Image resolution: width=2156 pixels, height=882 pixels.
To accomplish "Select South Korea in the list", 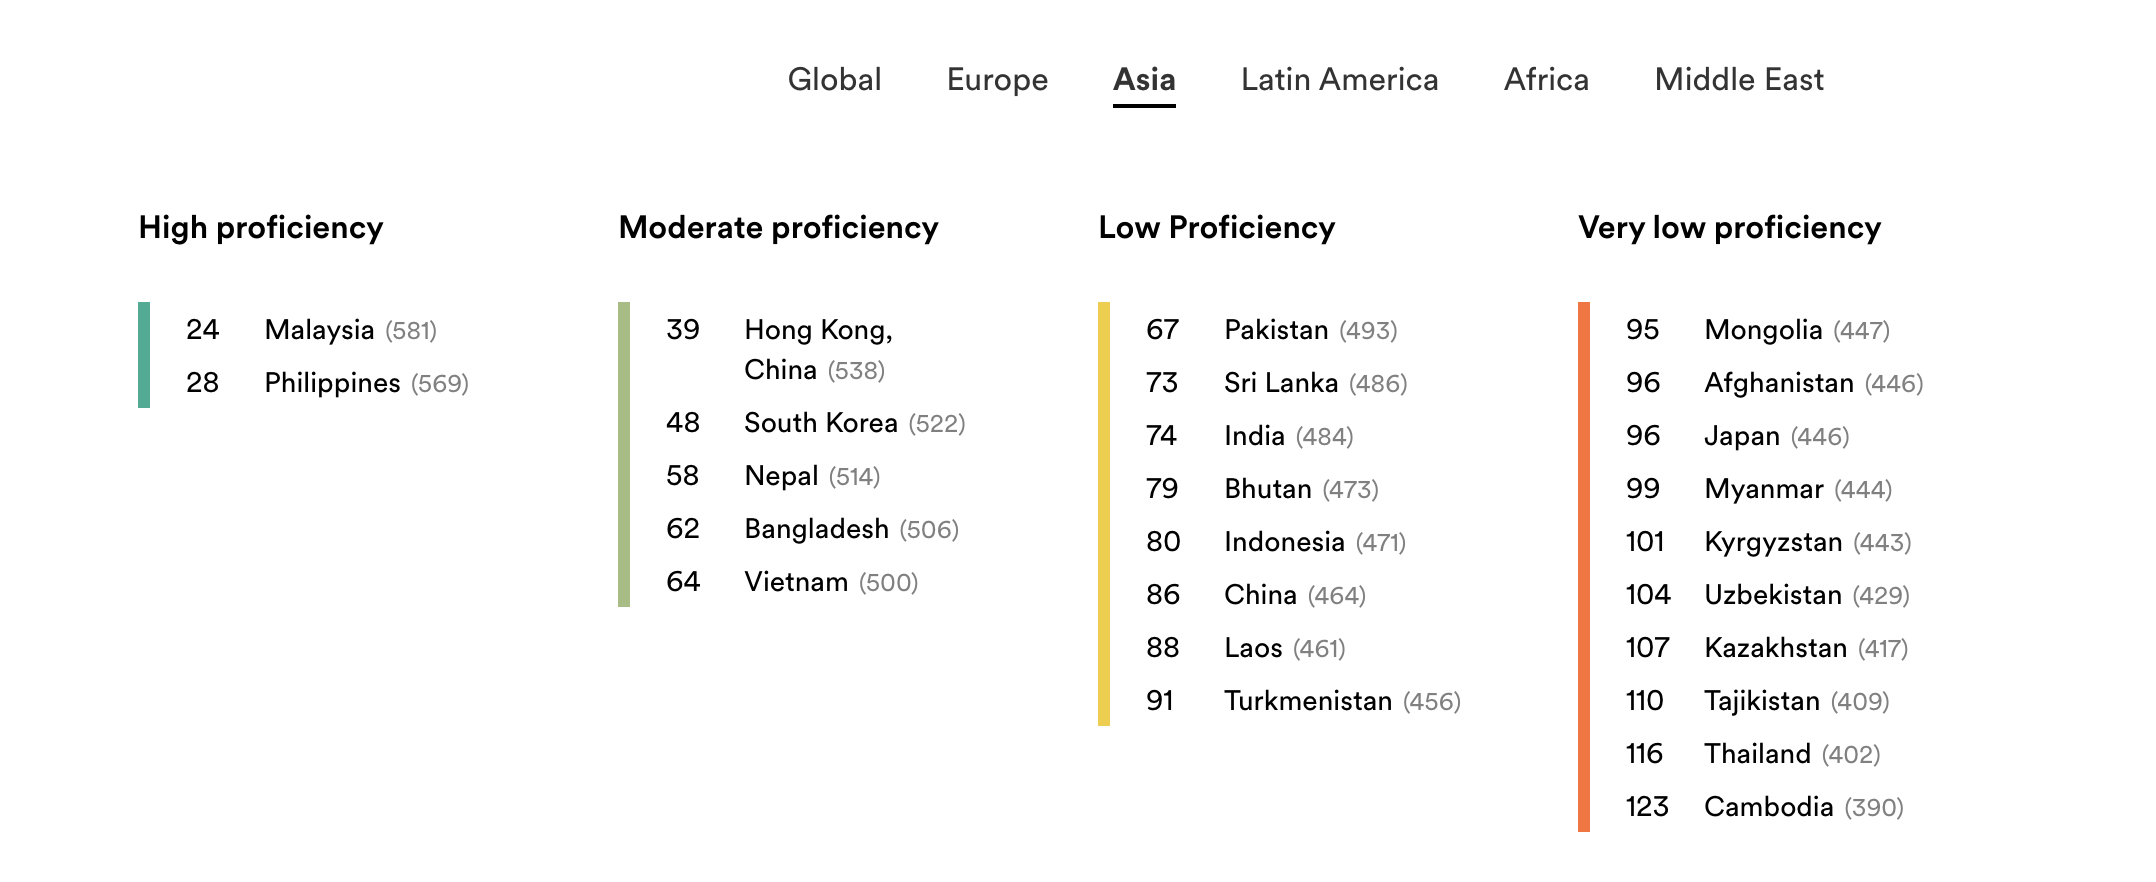I will (x=820, y=423).
